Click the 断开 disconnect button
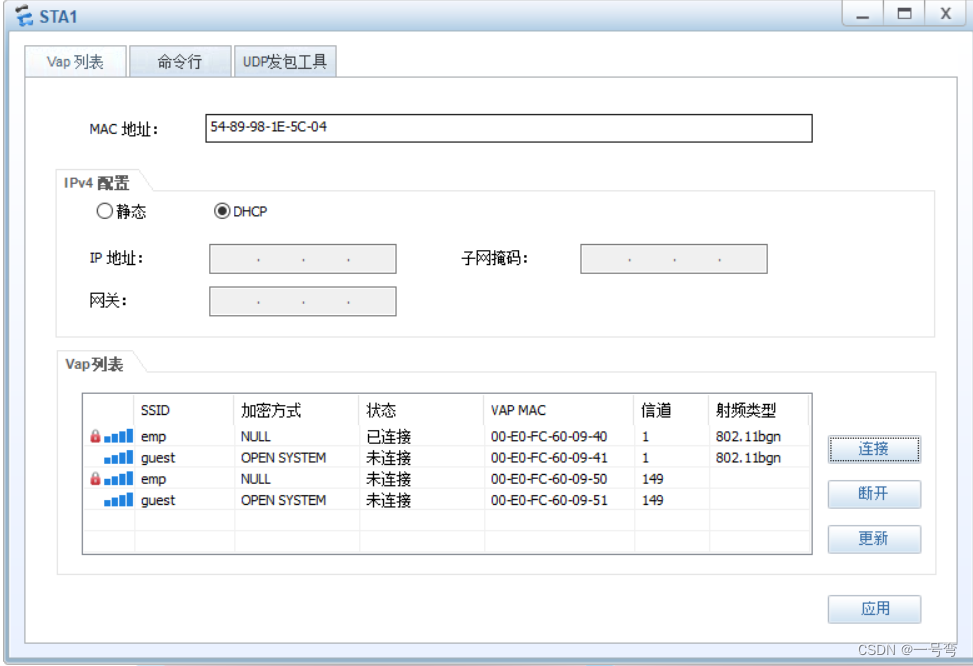This screenshot has width=973, height=666. pyautogui.click(x=874, y=494)
